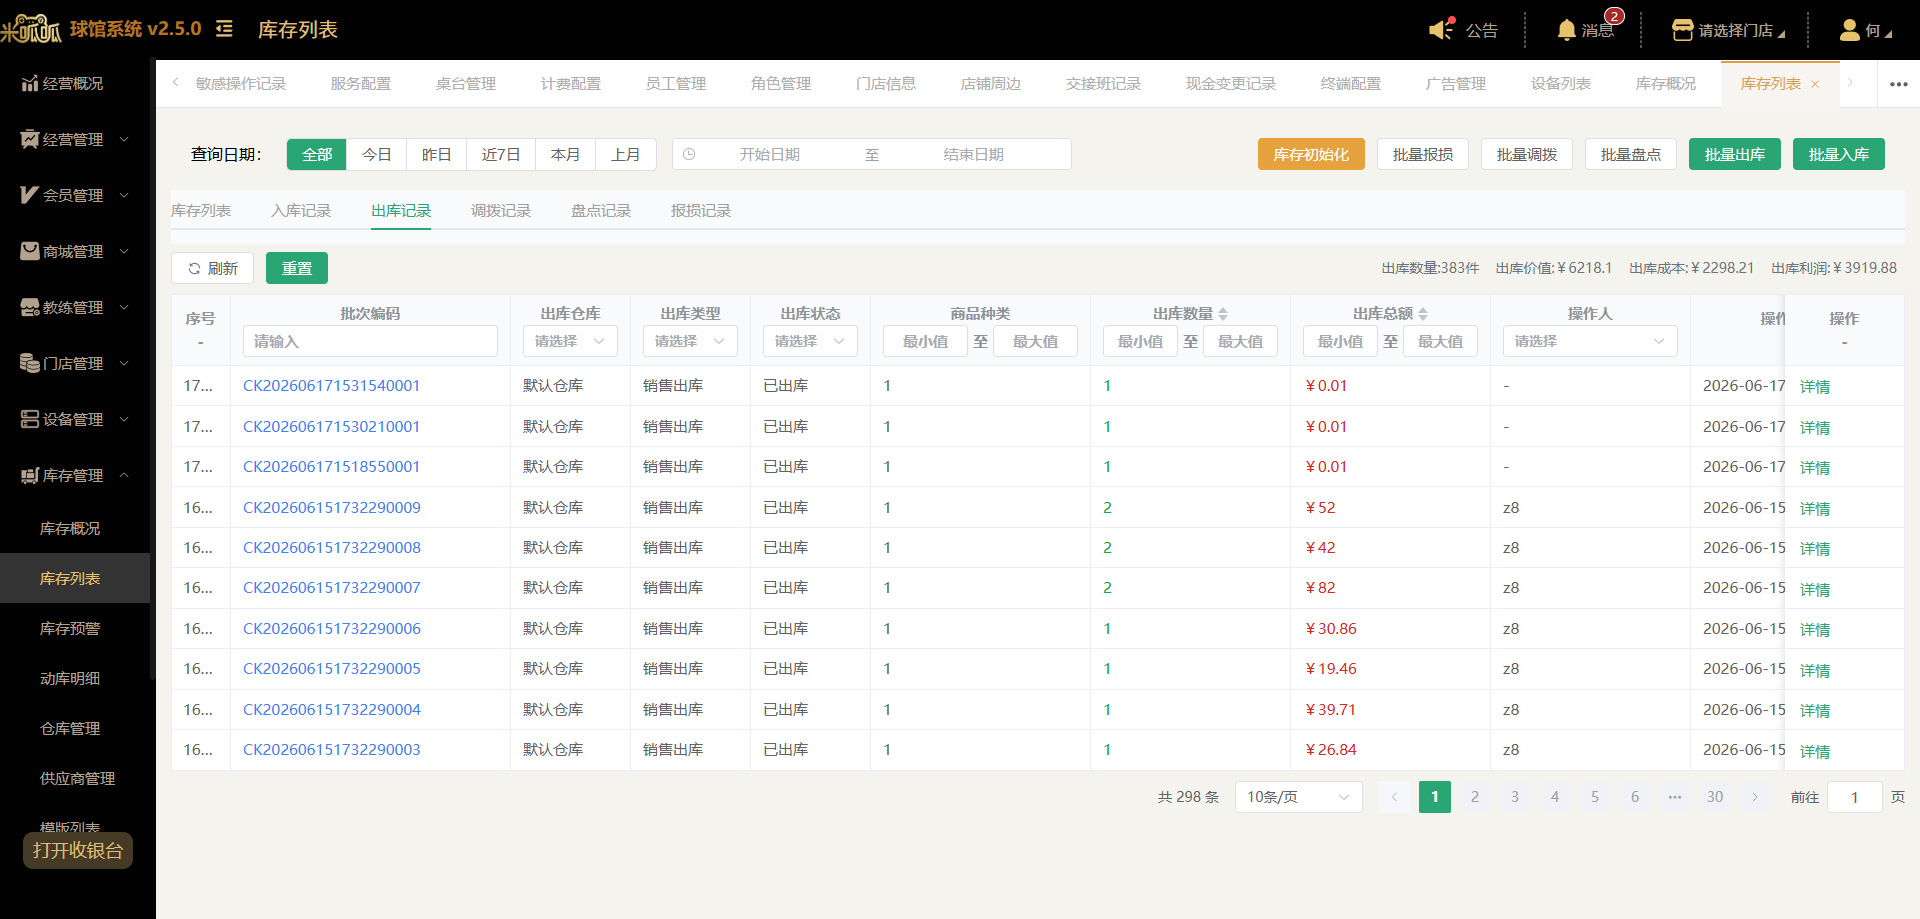This screenshot has height=919, width=1920.
Task: Click the 批量出库 button
Action: (x=1734, y=154)
